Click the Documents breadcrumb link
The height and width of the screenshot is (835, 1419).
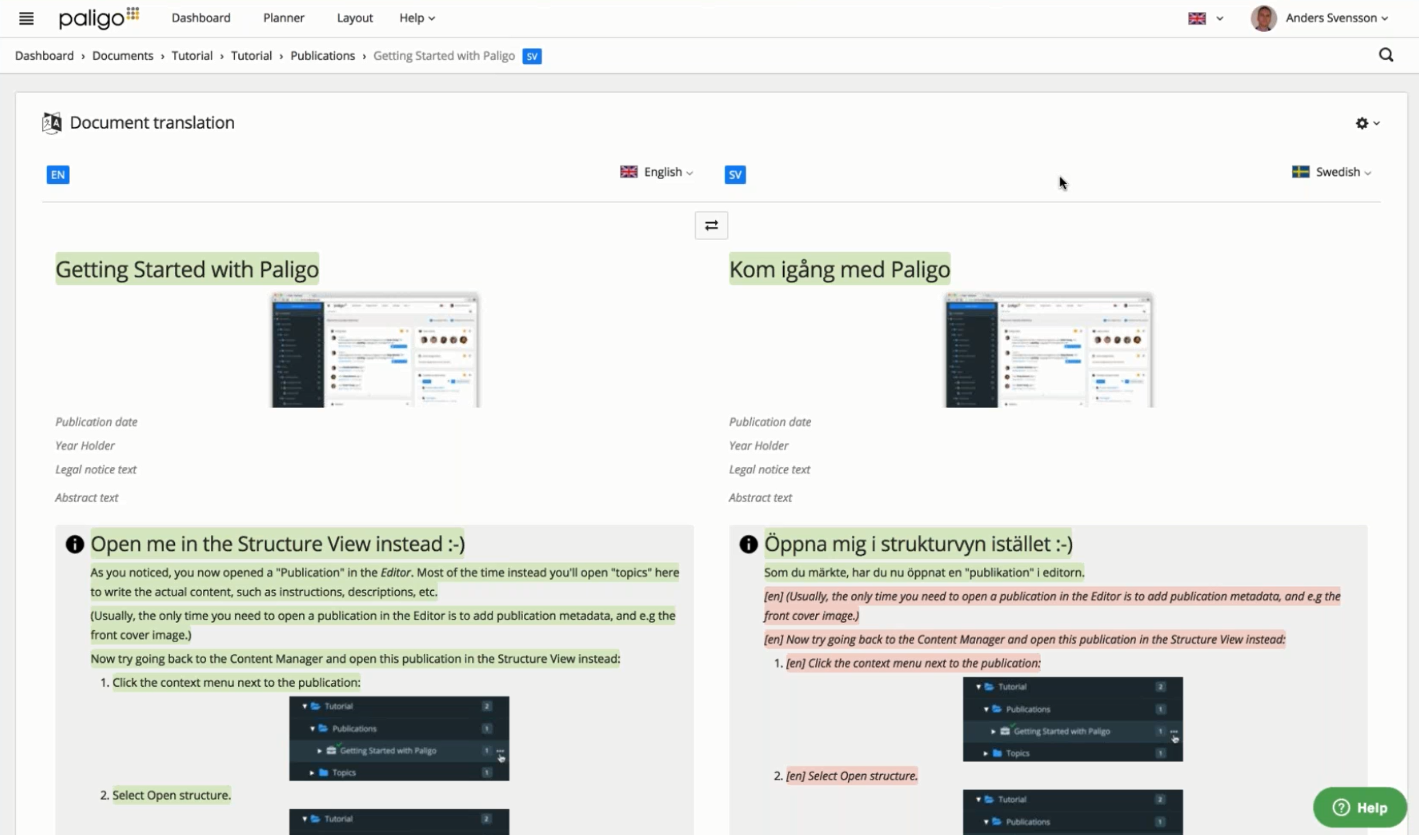point(123,56)
